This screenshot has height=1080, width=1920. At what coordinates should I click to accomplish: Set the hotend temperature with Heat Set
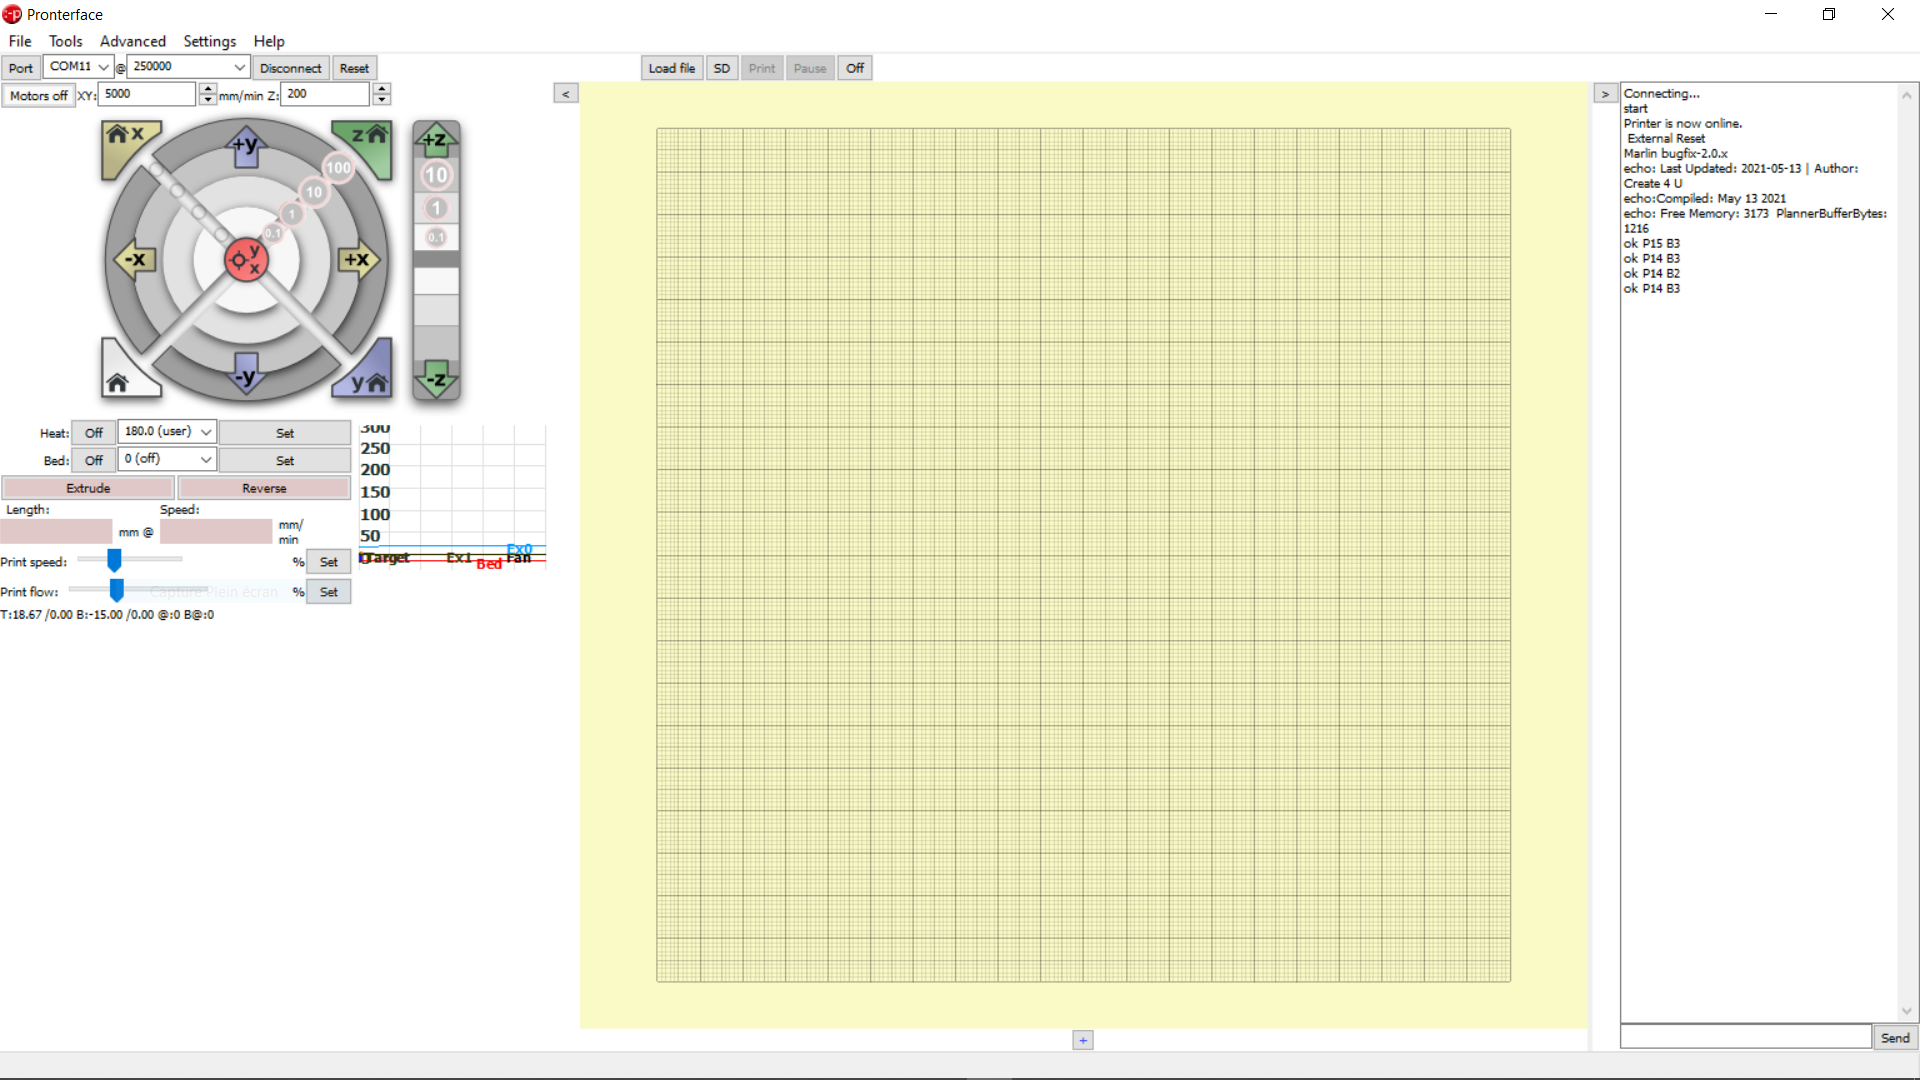(x=285, y=433)
